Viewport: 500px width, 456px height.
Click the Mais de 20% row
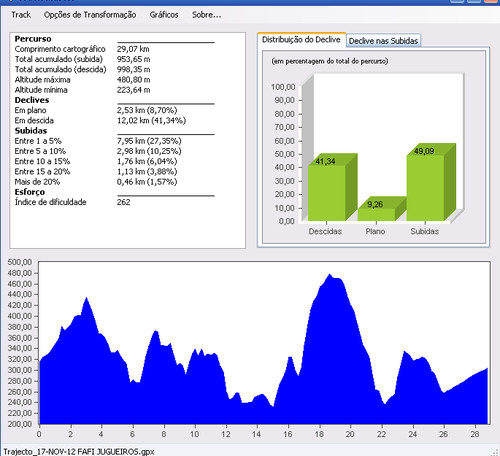[96, 182]
